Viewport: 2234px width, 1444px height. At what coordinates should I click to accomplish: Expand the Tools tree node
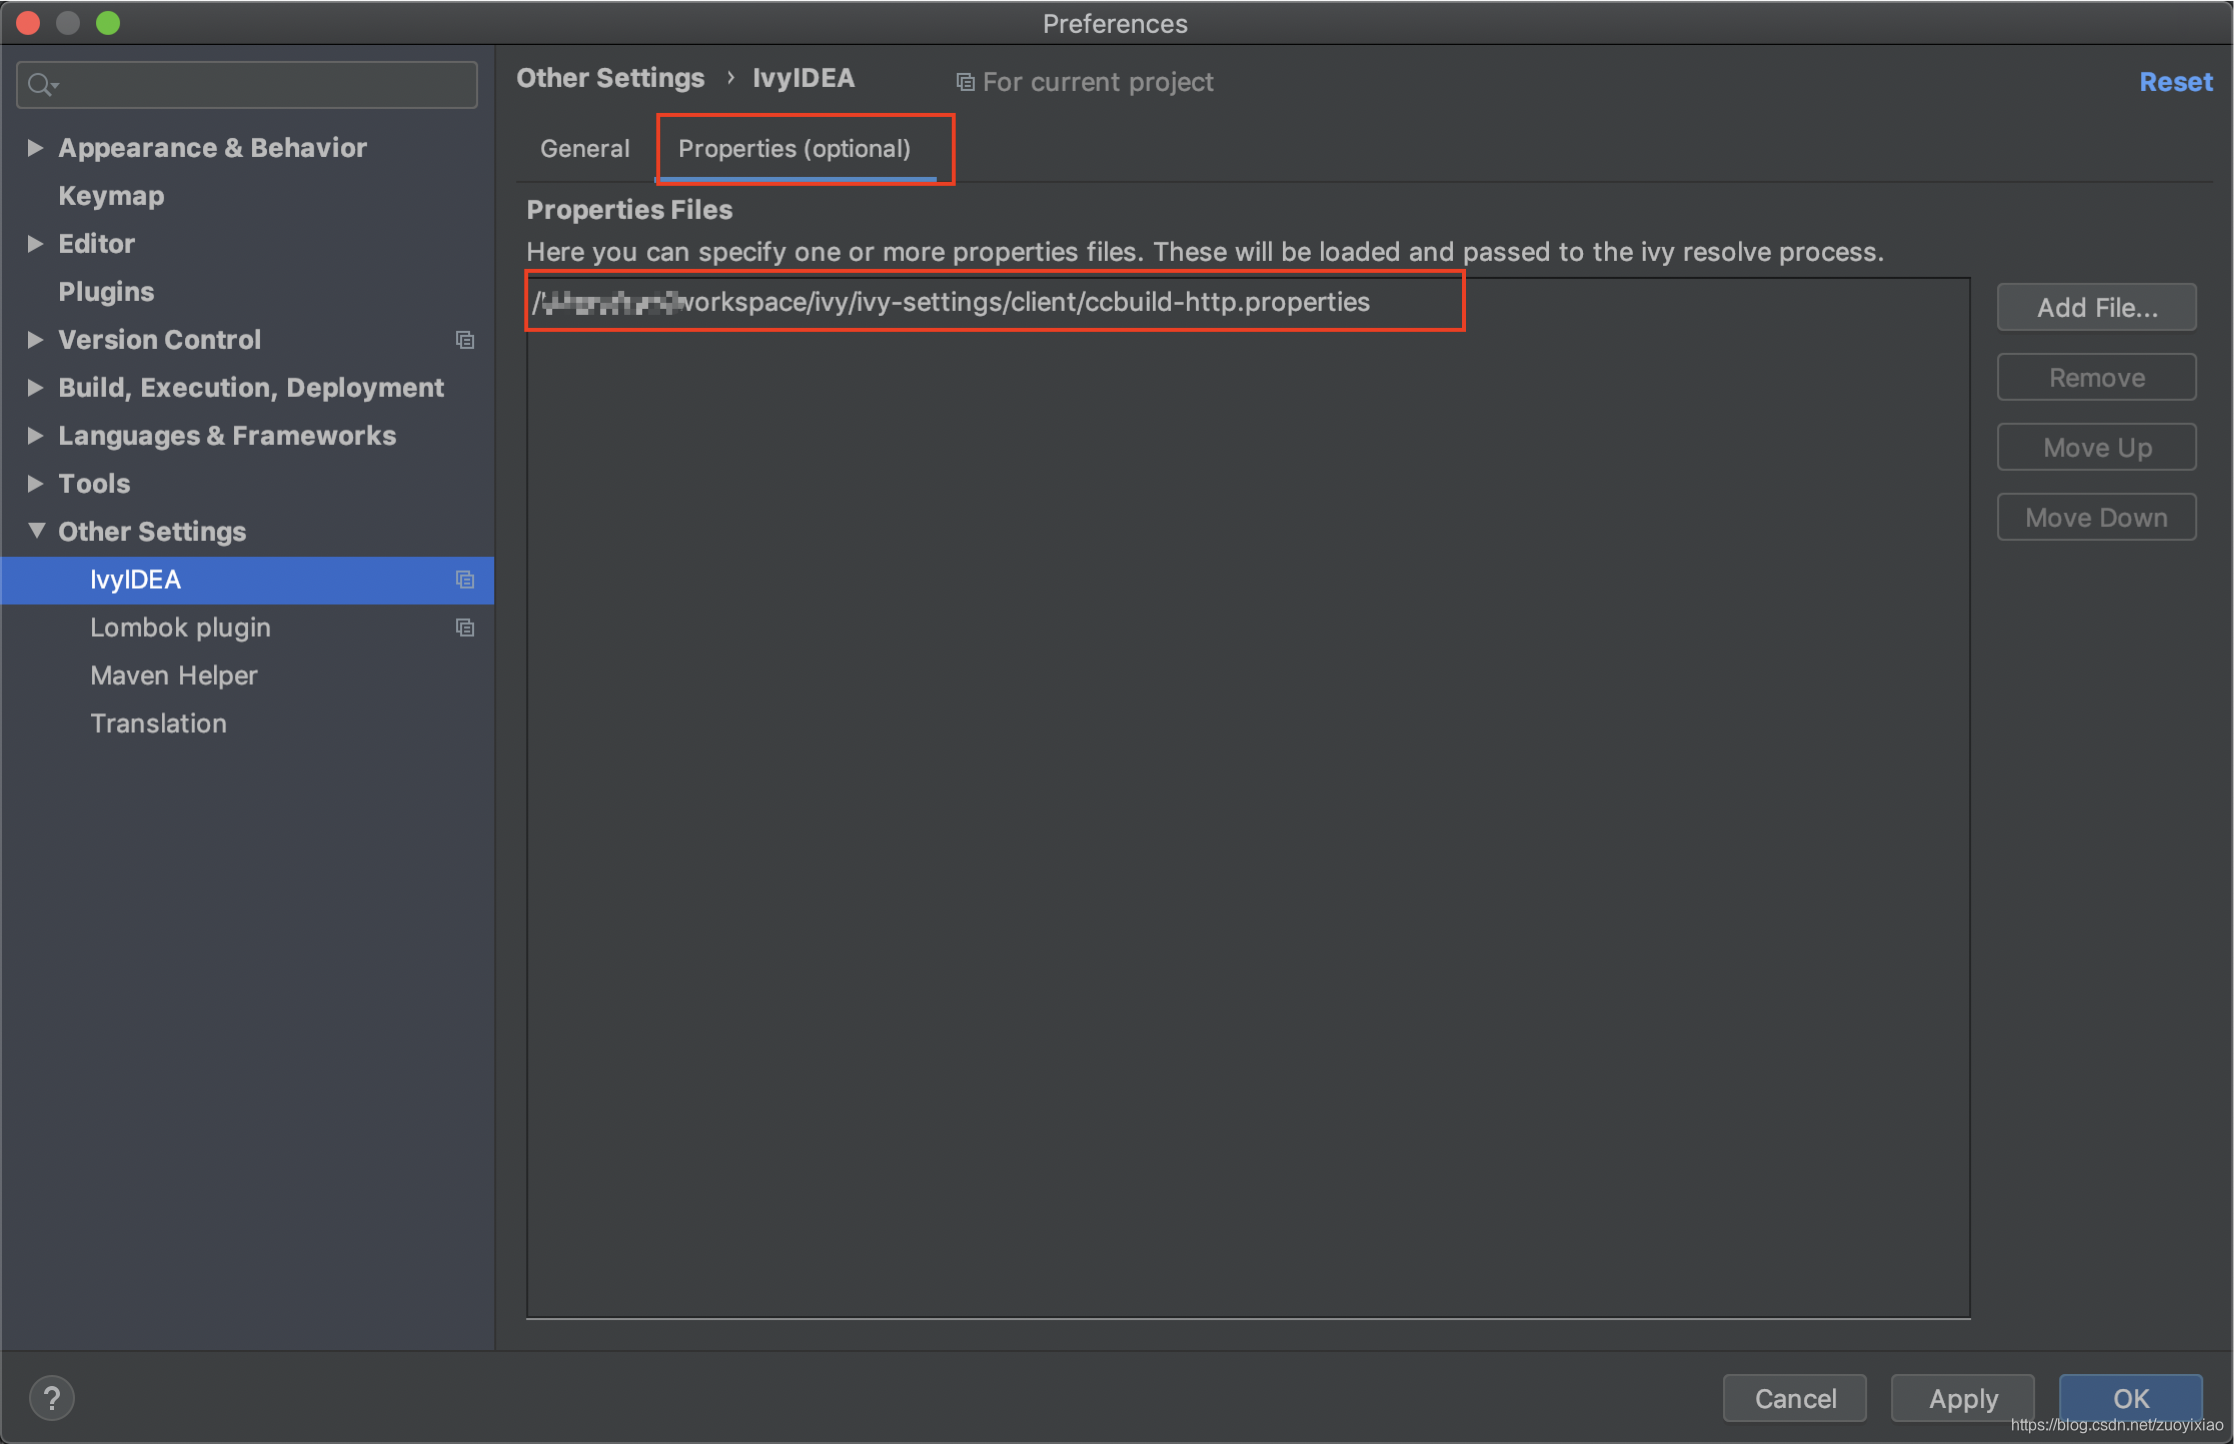point(35,484)
